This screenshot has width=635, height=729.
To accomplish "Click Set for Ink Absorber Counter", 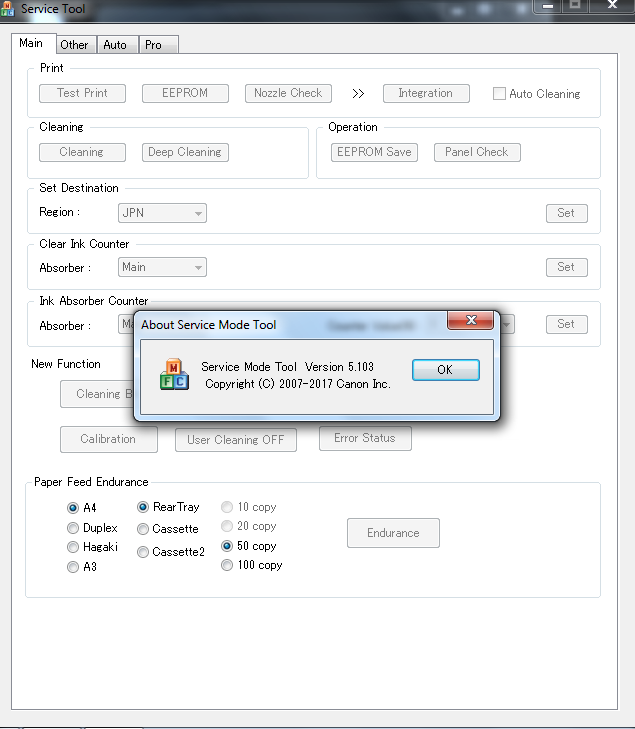I will (x=567, y=324).
